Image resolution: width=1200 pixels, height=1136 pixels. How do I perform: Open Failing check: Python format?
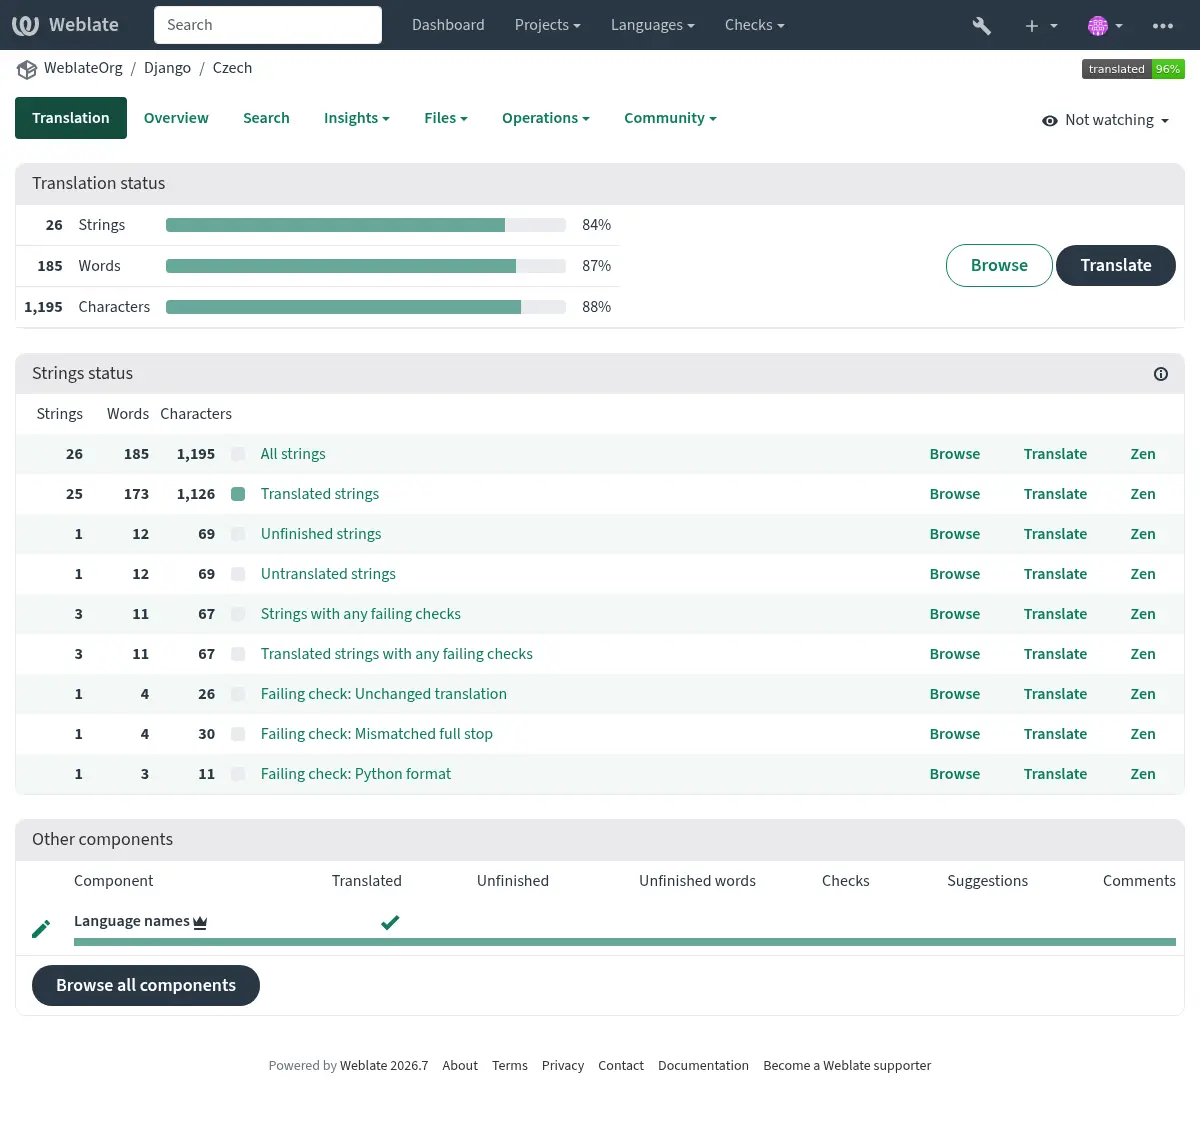(356, 774)
